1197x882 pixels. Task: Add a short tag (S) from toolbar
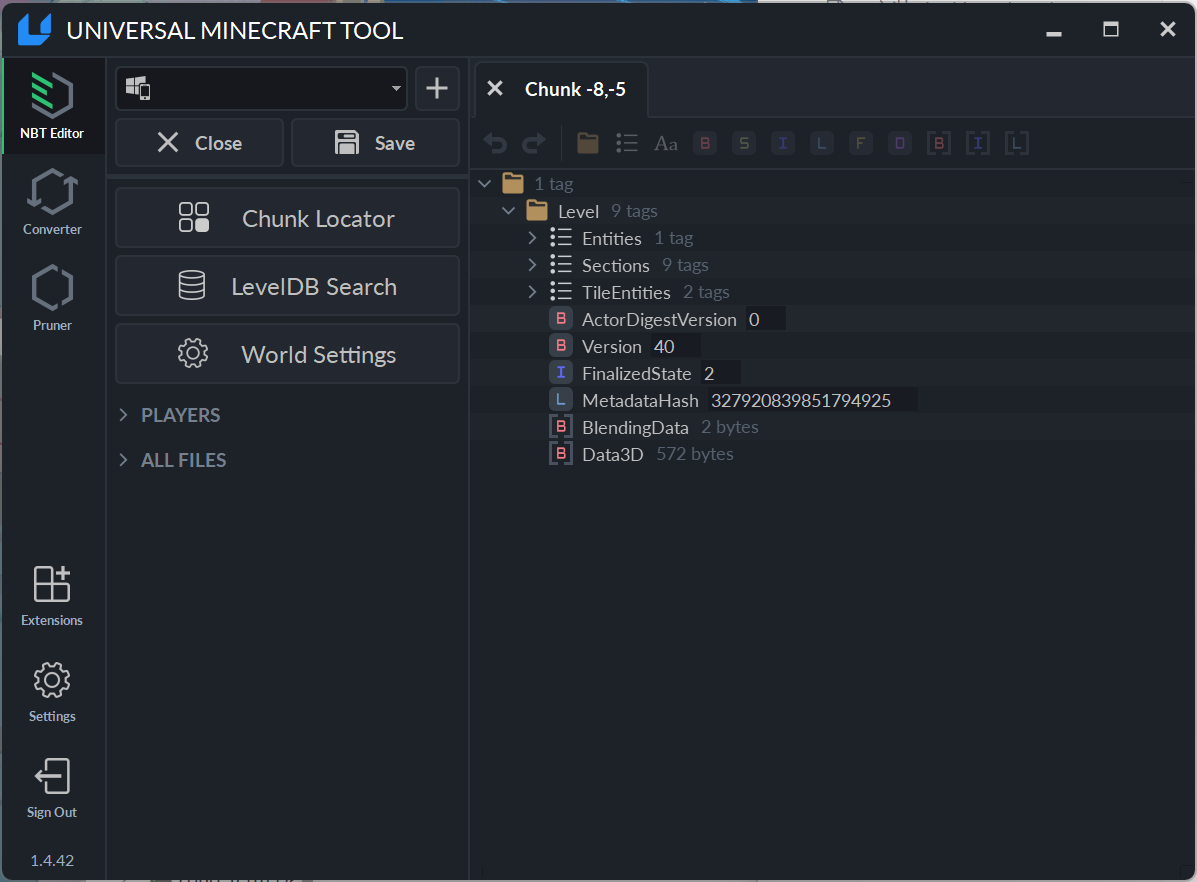[744, 143]
